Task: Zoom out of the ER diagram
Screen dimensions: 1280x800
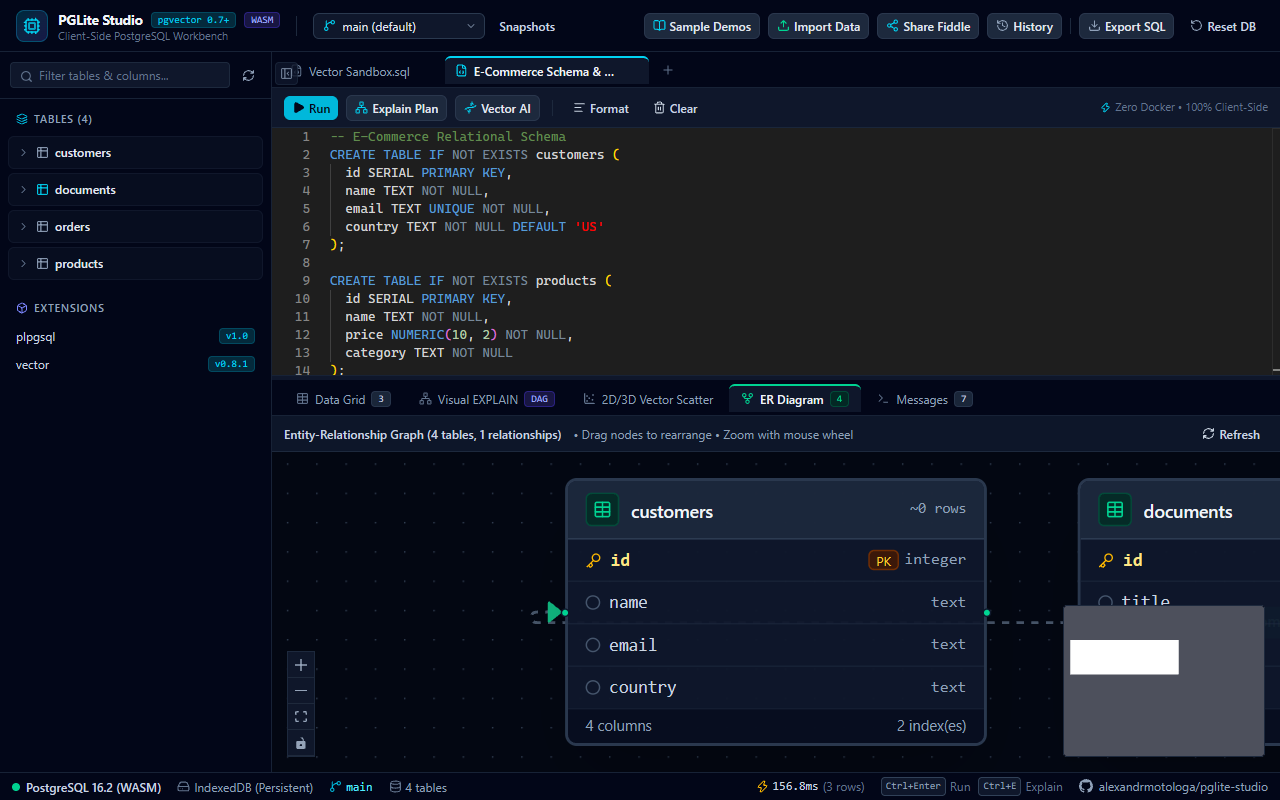Action: 301,690
